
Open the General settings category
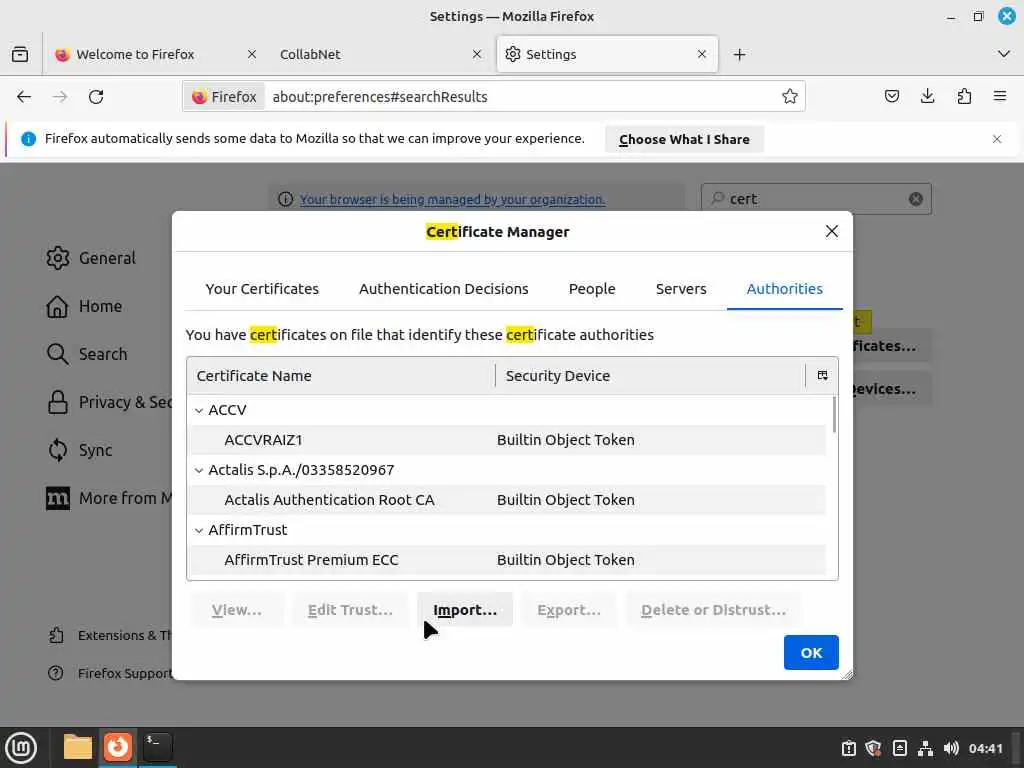[91, 258]
